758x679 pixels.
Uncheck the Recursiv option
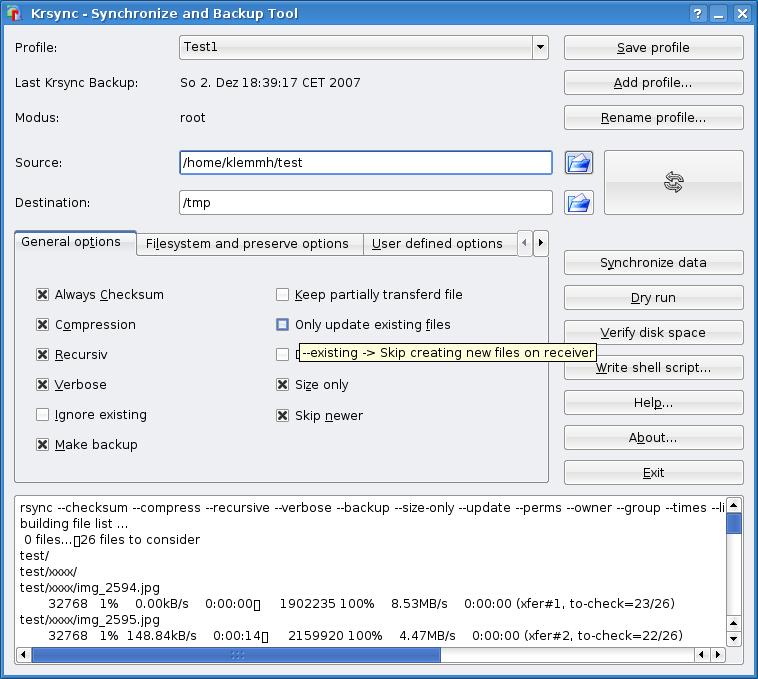click(43, 354)
